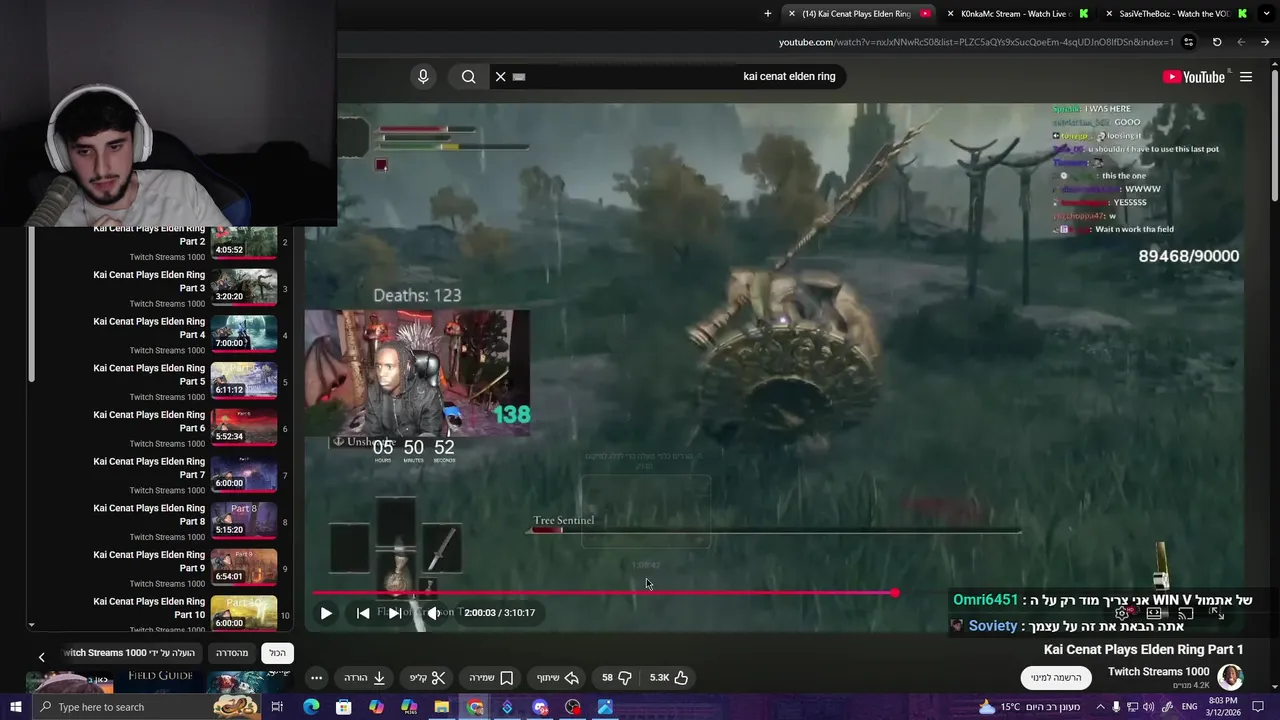Expand hidden system tray icons

[x=1100, y=707]
